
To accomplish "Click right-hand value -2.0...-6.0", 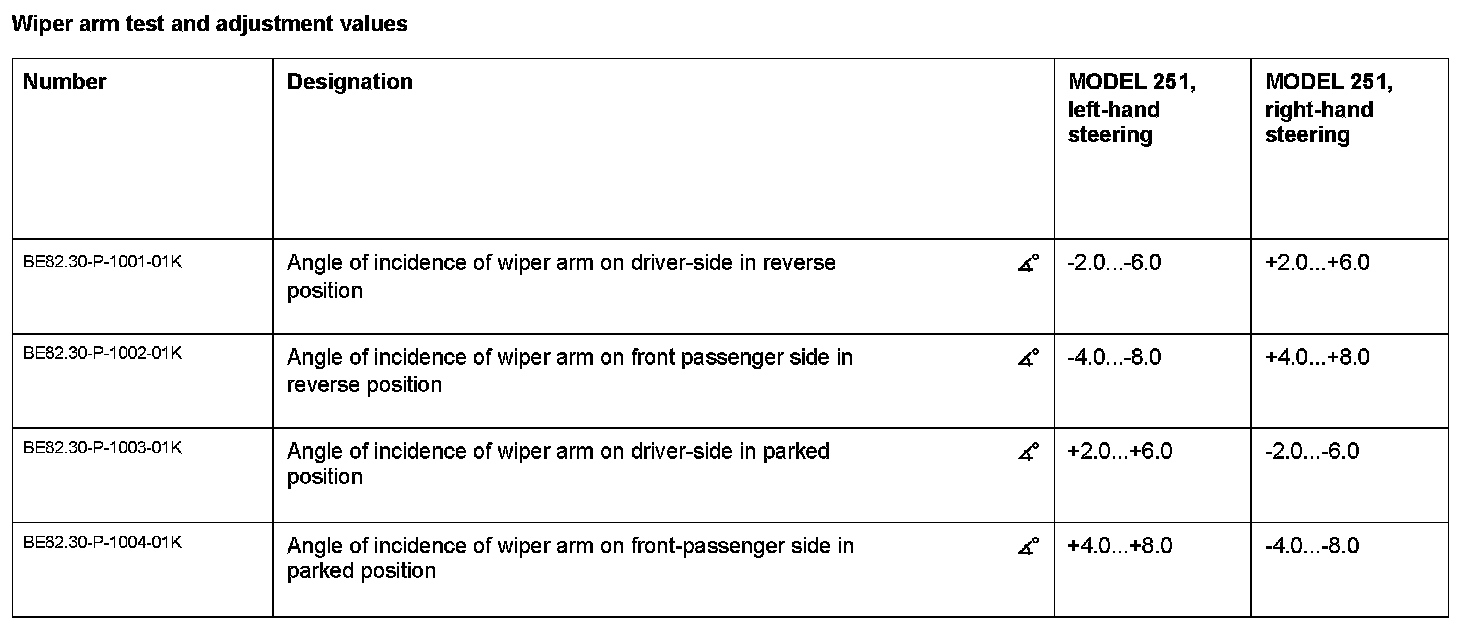I will tap(1312, 452).
